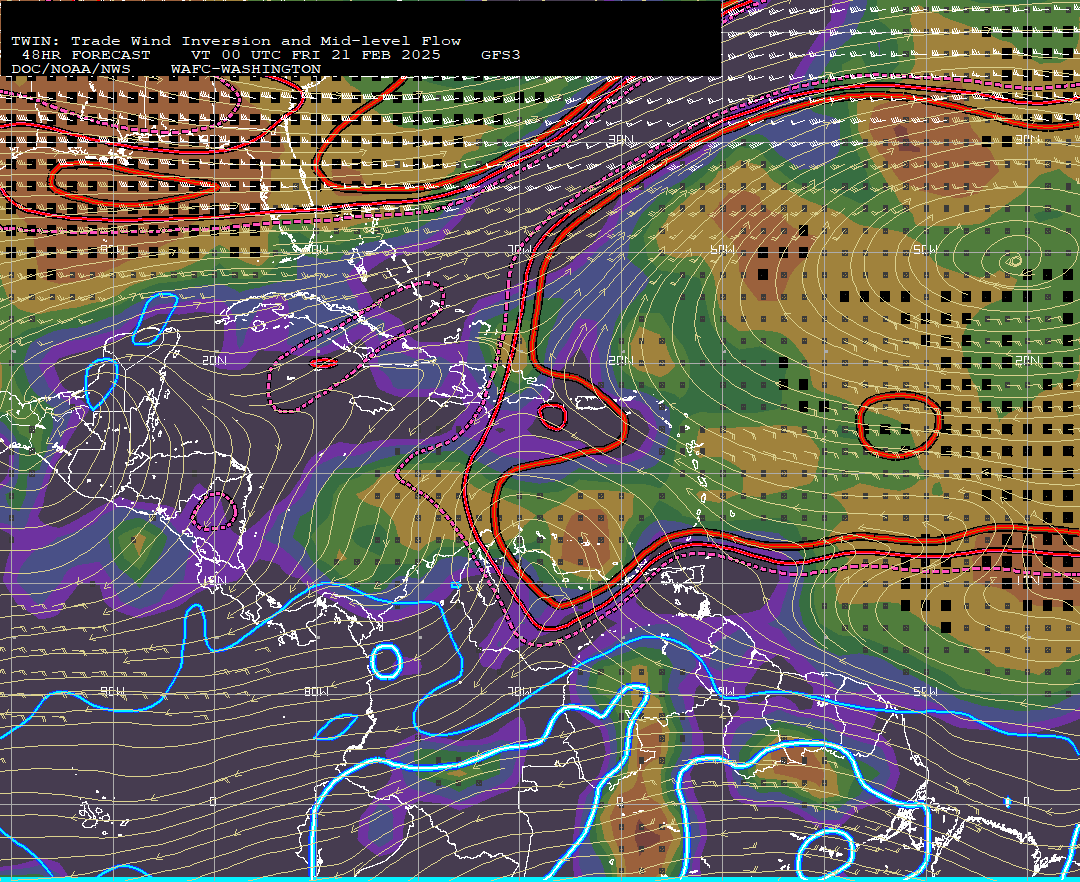Click the 'TWIN: Trade Wind Inversion and Mid-level Flow' title

click(236, 41)
